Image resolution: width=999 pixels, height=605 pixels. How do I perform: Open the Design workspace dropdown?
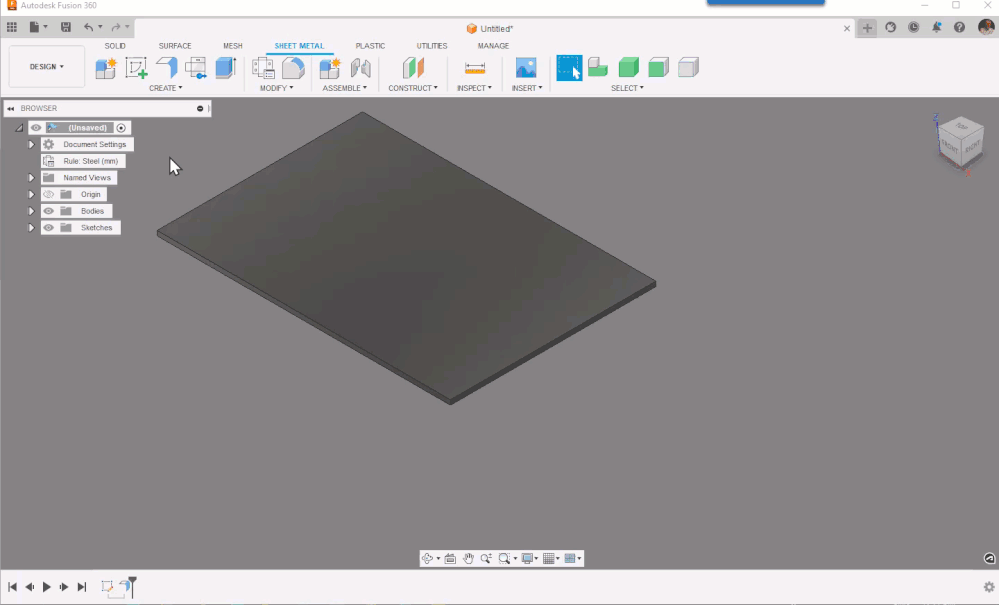pos(47,67)
